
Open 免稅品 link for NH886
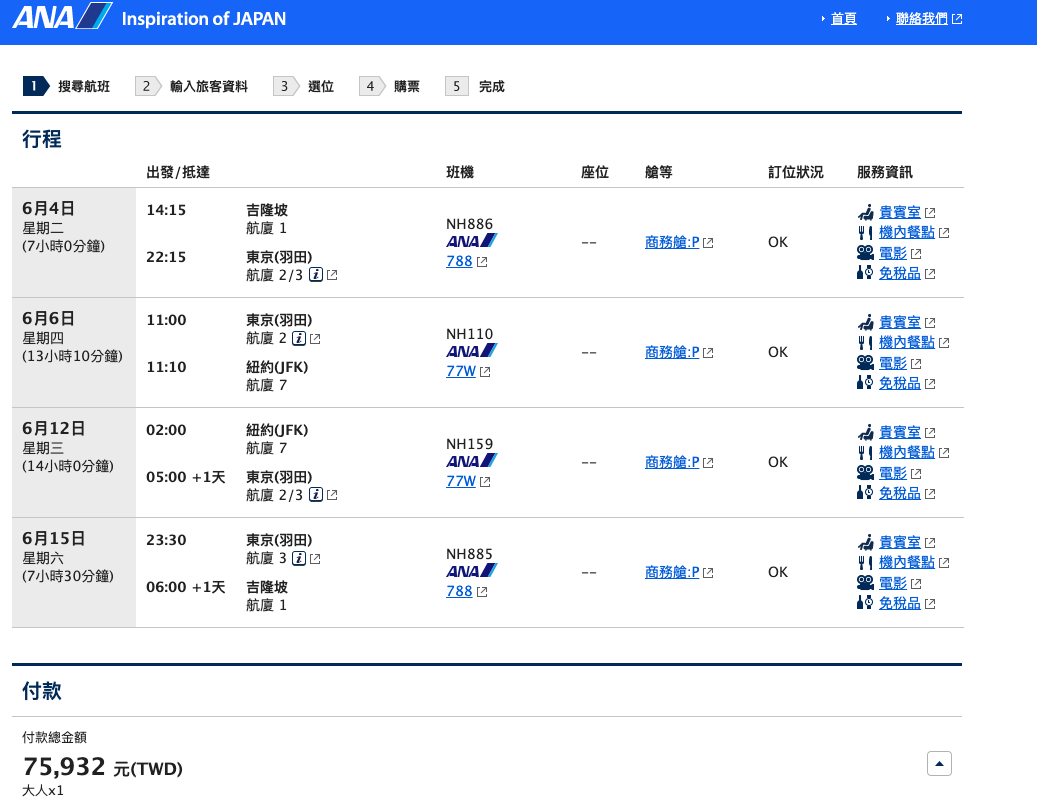tap(899, 273)
